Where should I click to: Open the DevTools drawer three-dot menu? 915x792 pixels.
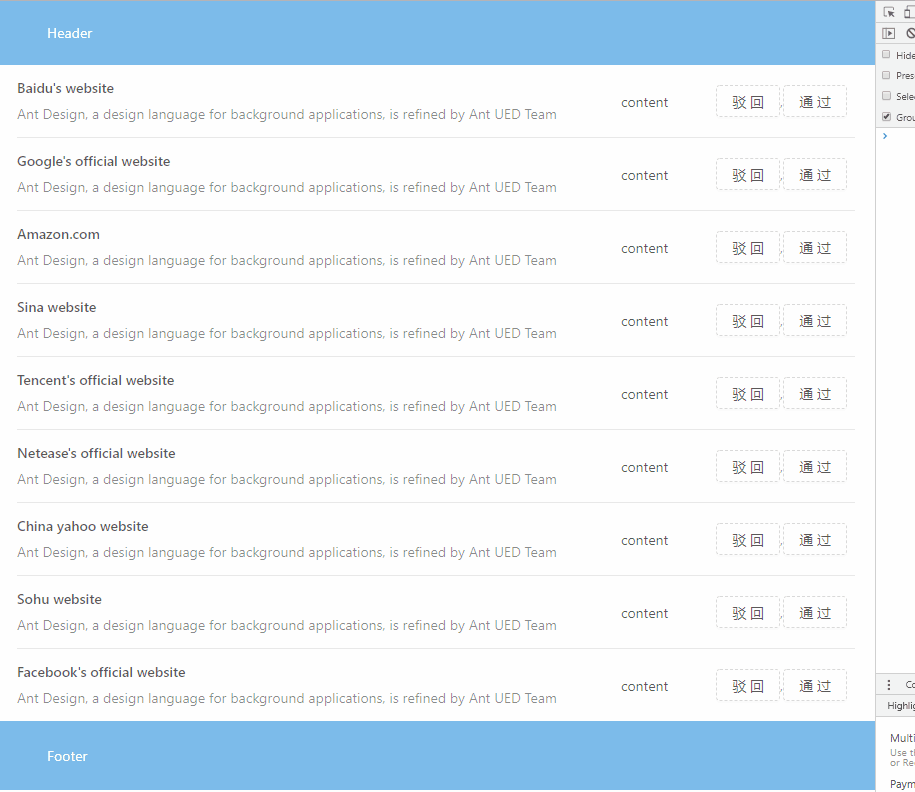tap(889, 685)
